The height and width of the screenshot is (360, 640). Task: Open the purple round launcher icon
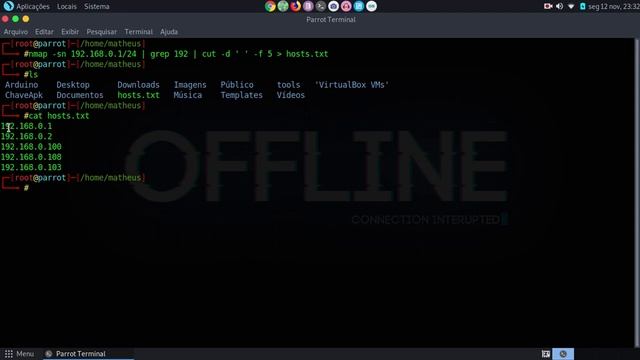pos(308,6)
